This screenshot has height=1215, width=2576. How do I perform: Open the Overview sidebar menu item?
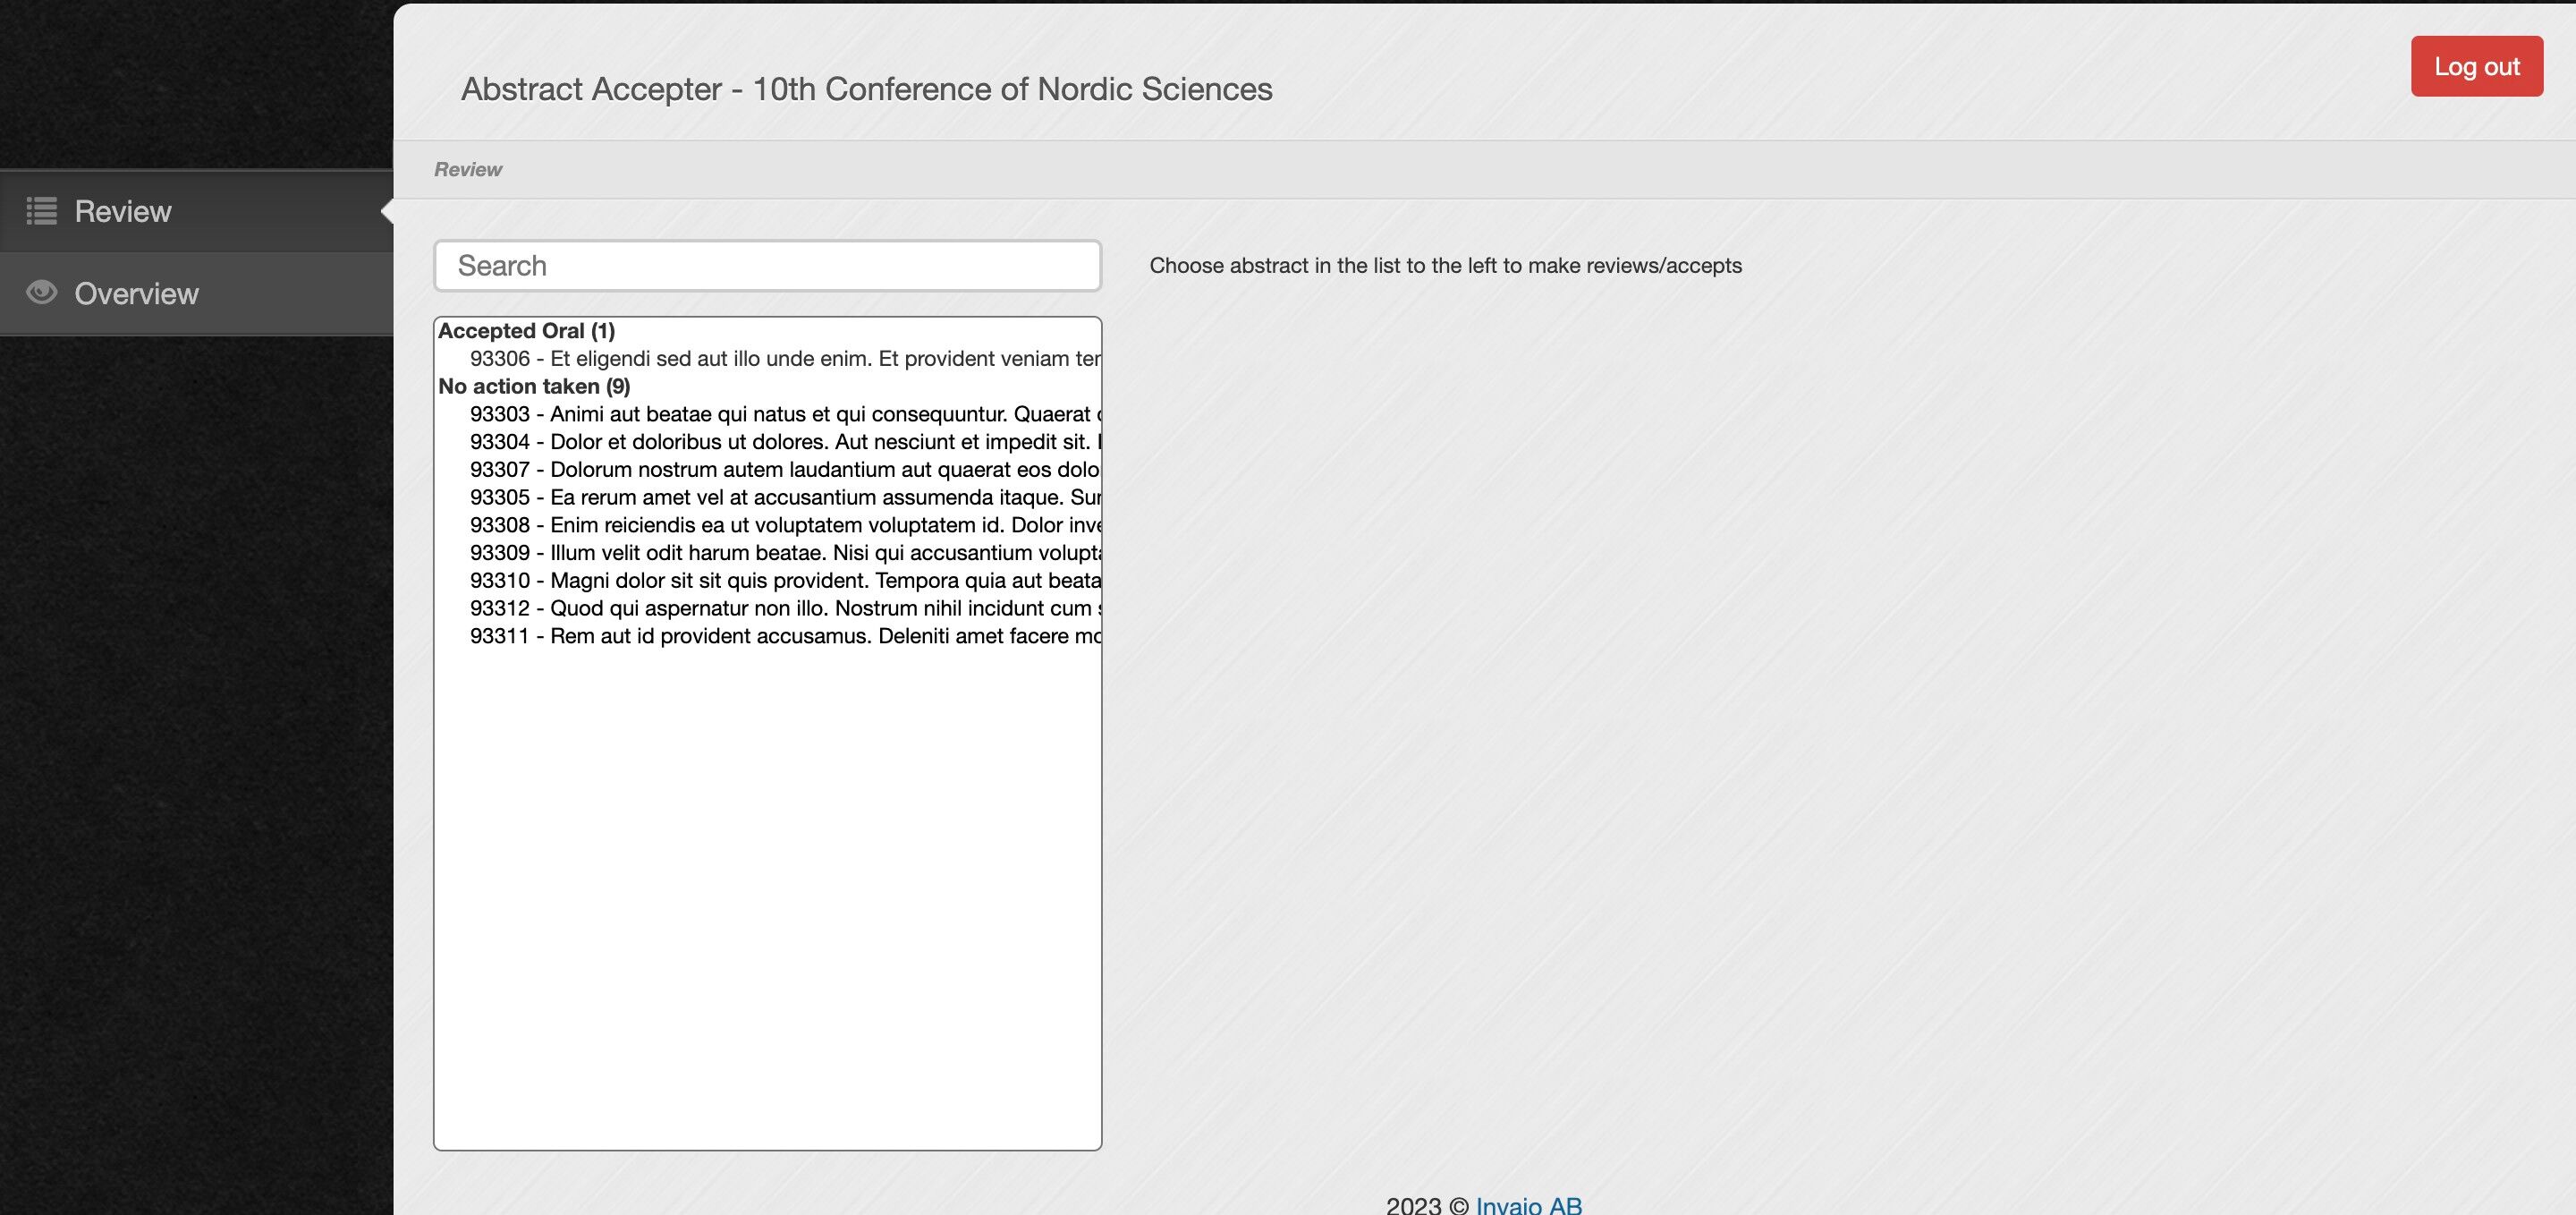136,293
